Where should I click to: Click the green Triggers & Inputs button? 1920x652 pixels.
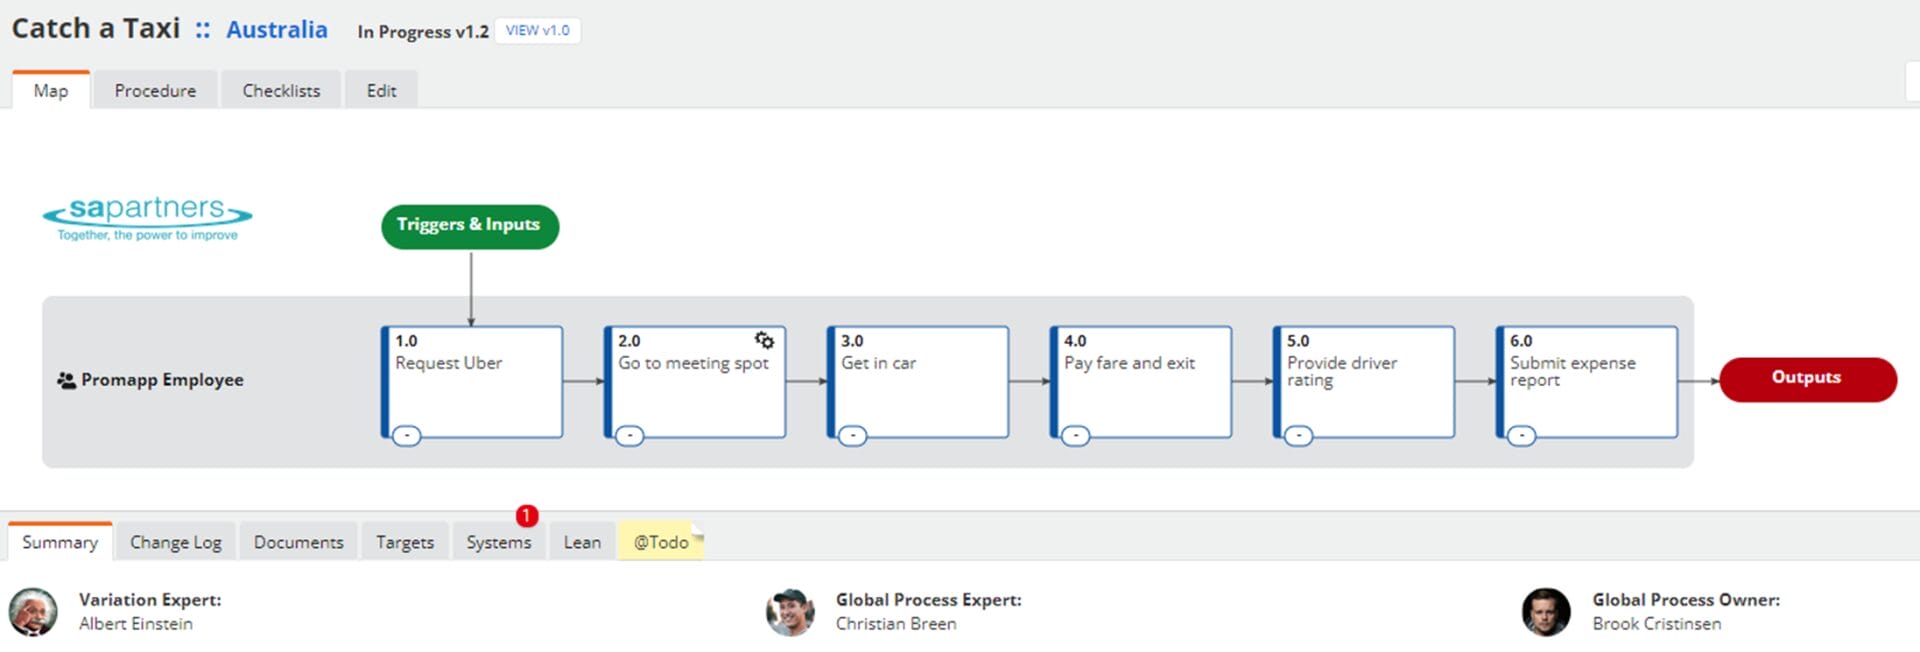coord(469,225)
